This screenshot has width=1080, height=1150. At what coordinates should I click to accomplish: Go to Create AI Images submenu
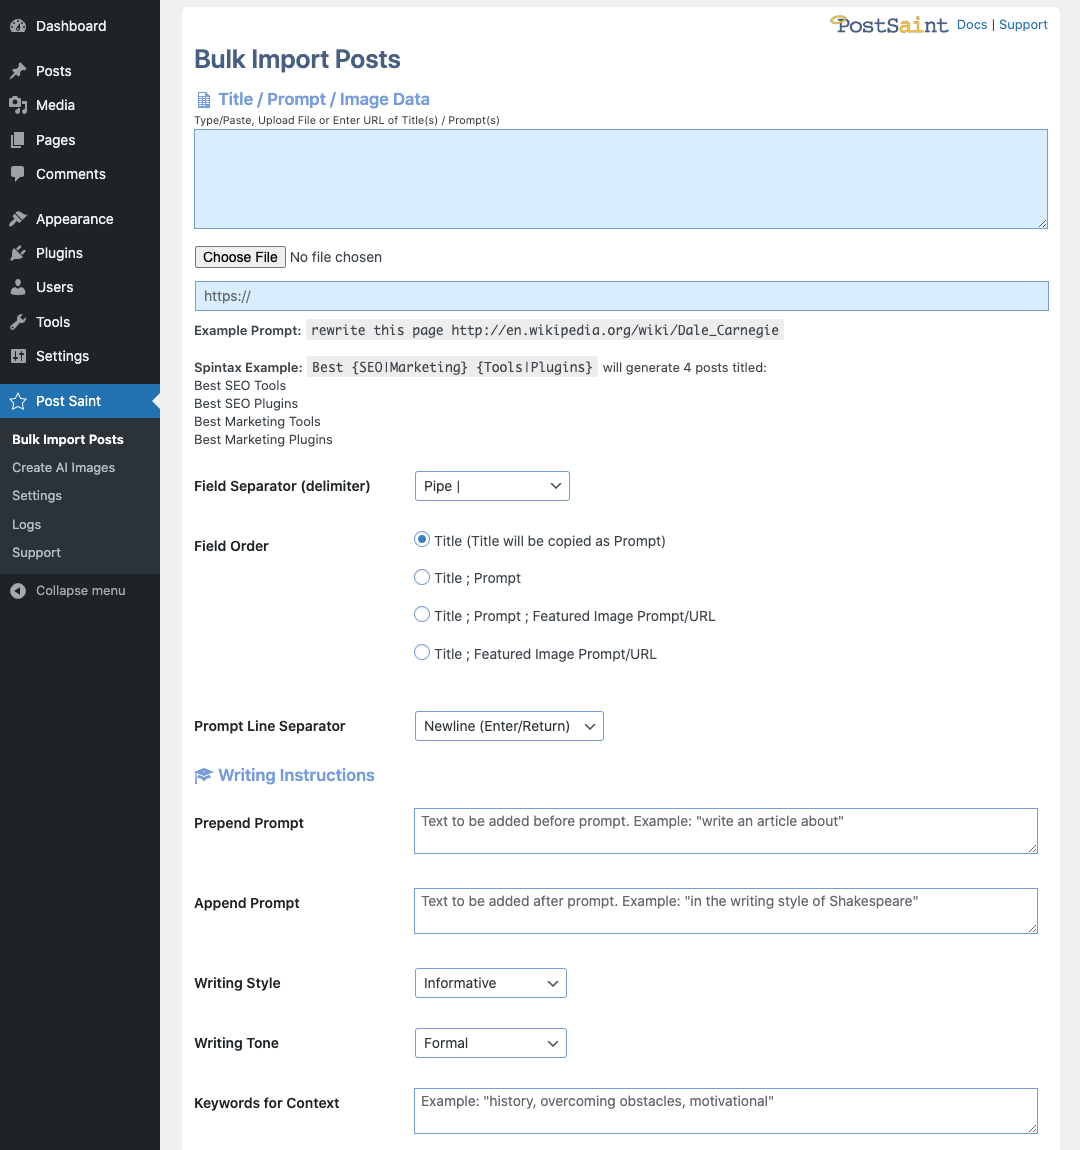point(63,468)
